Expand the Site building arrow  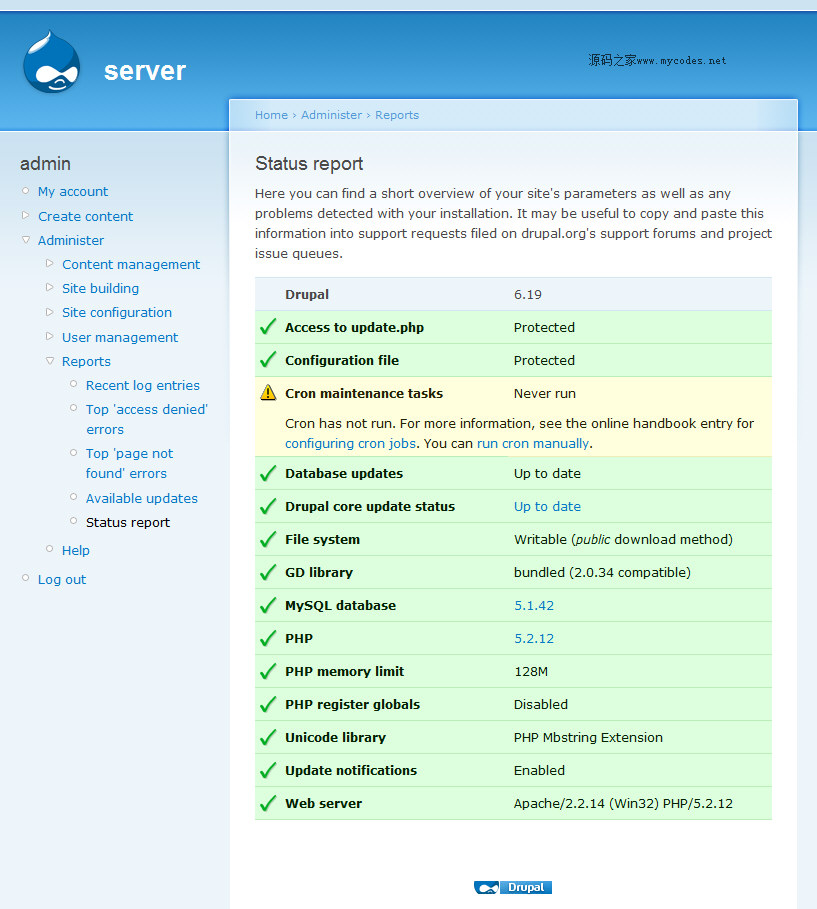tap(49, 287)
